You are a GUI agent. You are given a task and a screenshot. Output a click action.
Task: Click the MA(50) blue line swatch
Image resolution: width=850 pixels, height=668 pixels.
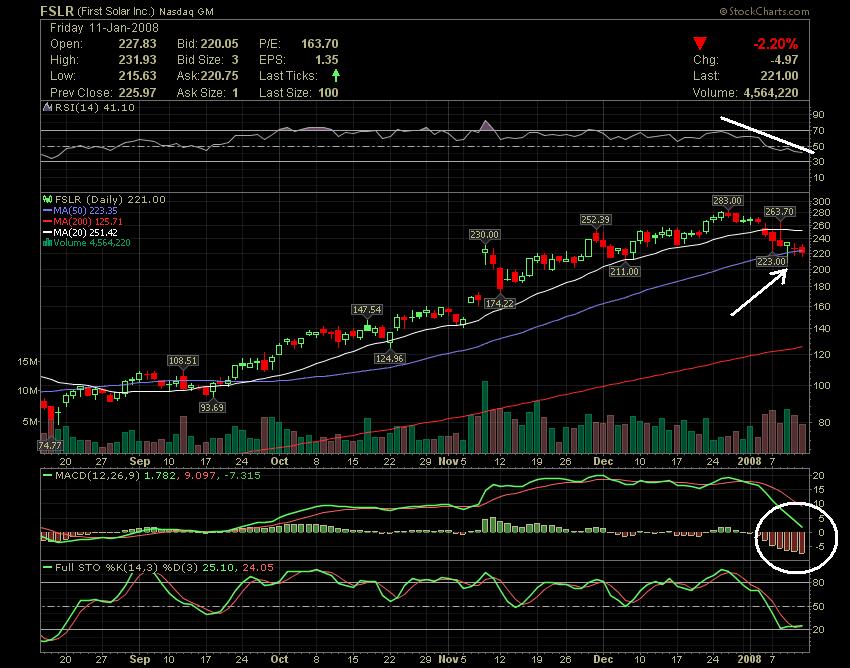[48, 210]
